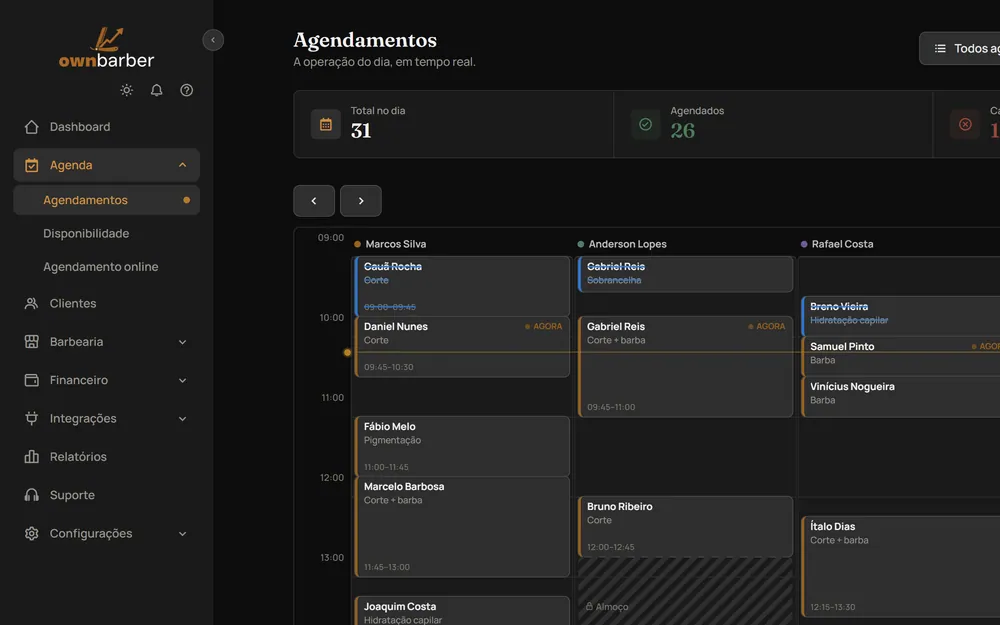Open the help question mark icon
Viewport: 1000px width, 625px height.
pyautogui.click(x=186, y=90)
